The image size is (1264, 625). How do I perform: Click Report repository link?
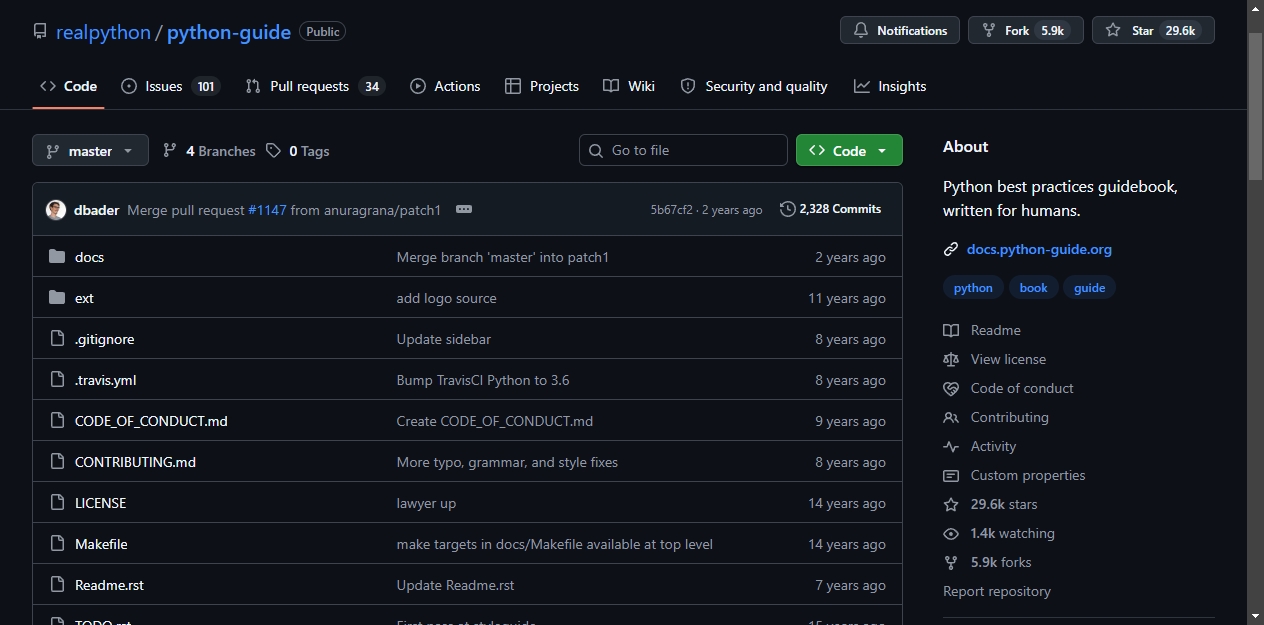click(997, 591)
